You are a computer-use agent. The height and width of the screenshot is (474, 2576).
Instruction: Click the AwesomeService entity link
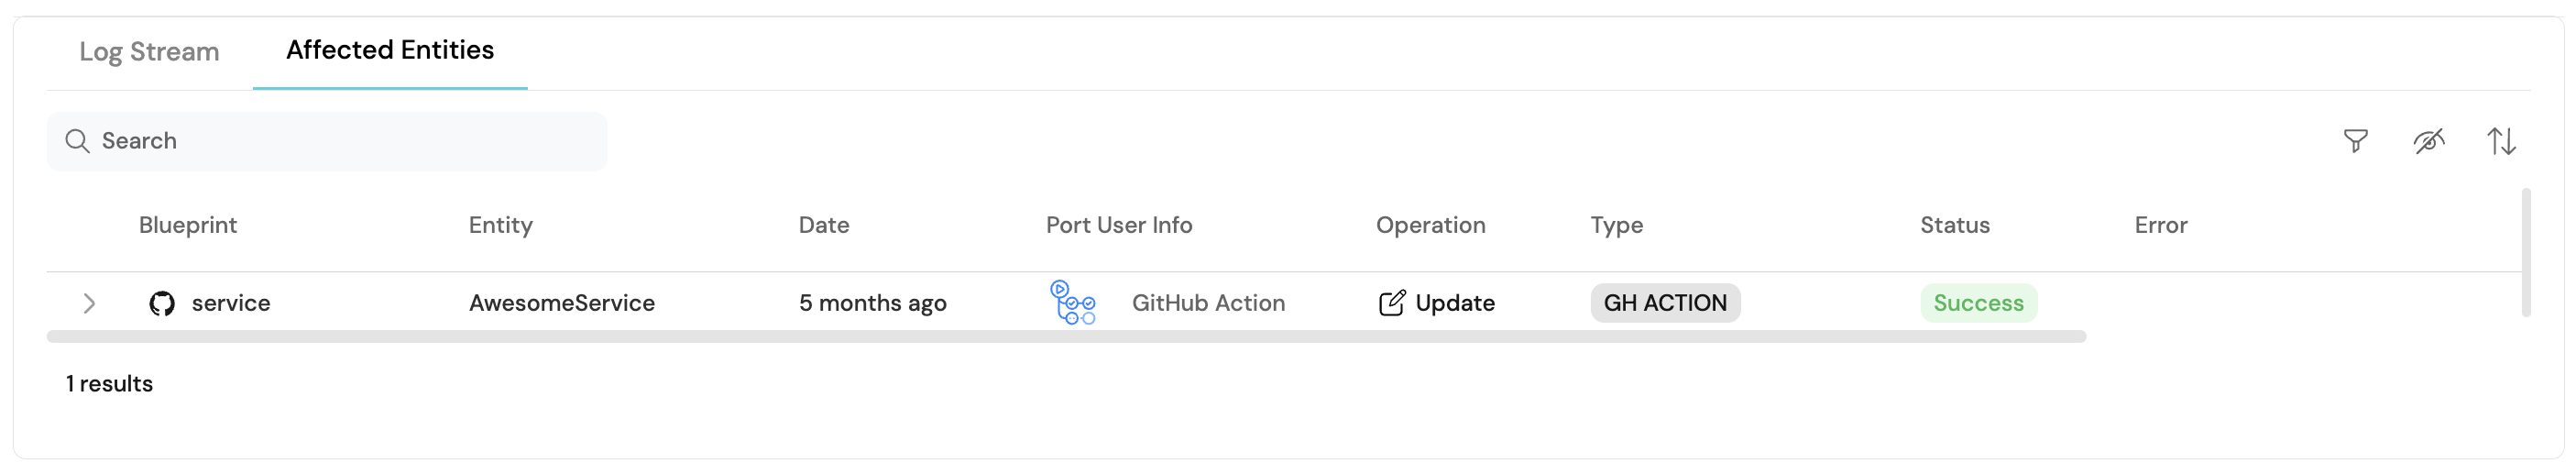[x=561, y=303]
